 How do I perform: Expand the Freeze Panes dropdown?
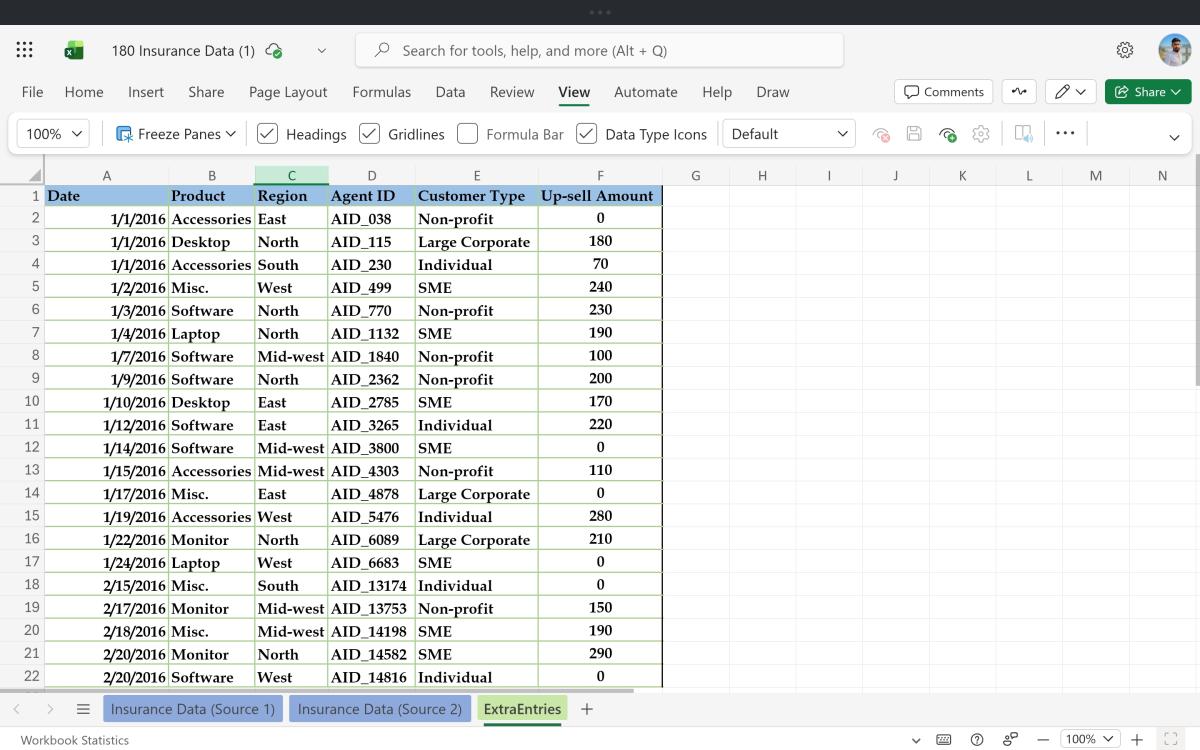click(x=177, y=134)
